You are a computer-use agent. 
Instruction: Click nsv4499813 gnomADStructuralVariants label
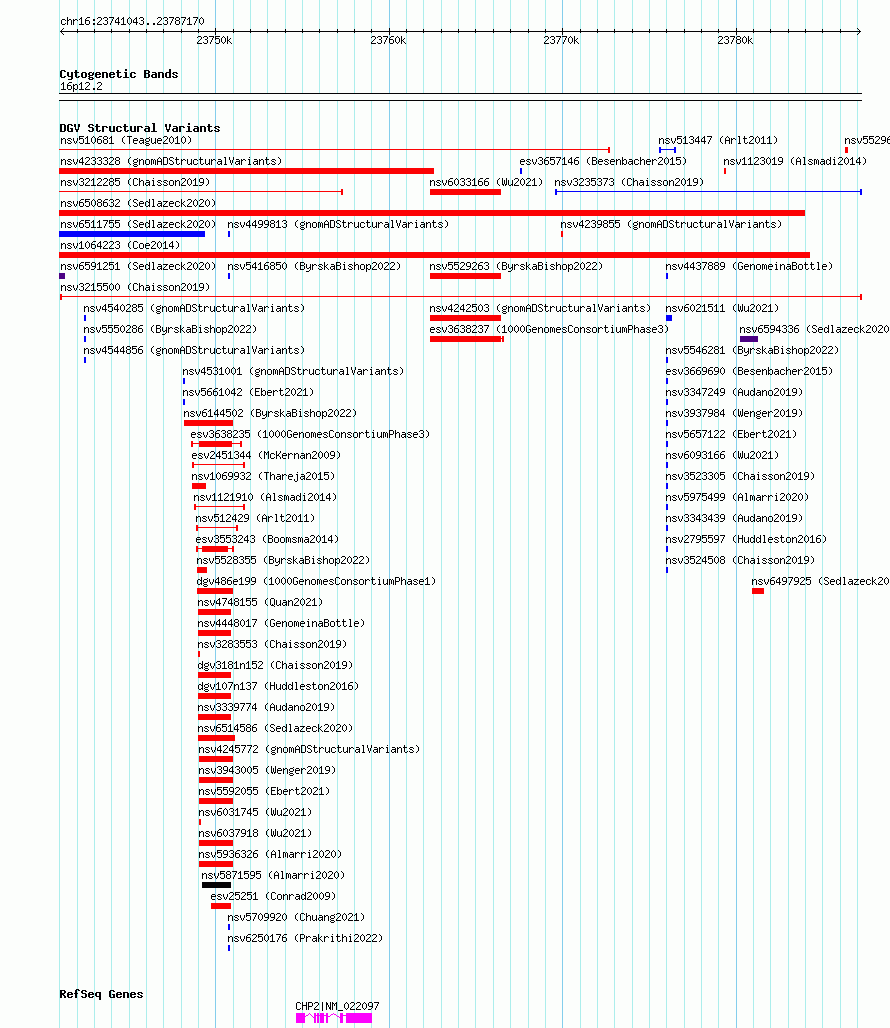point(338,224)
